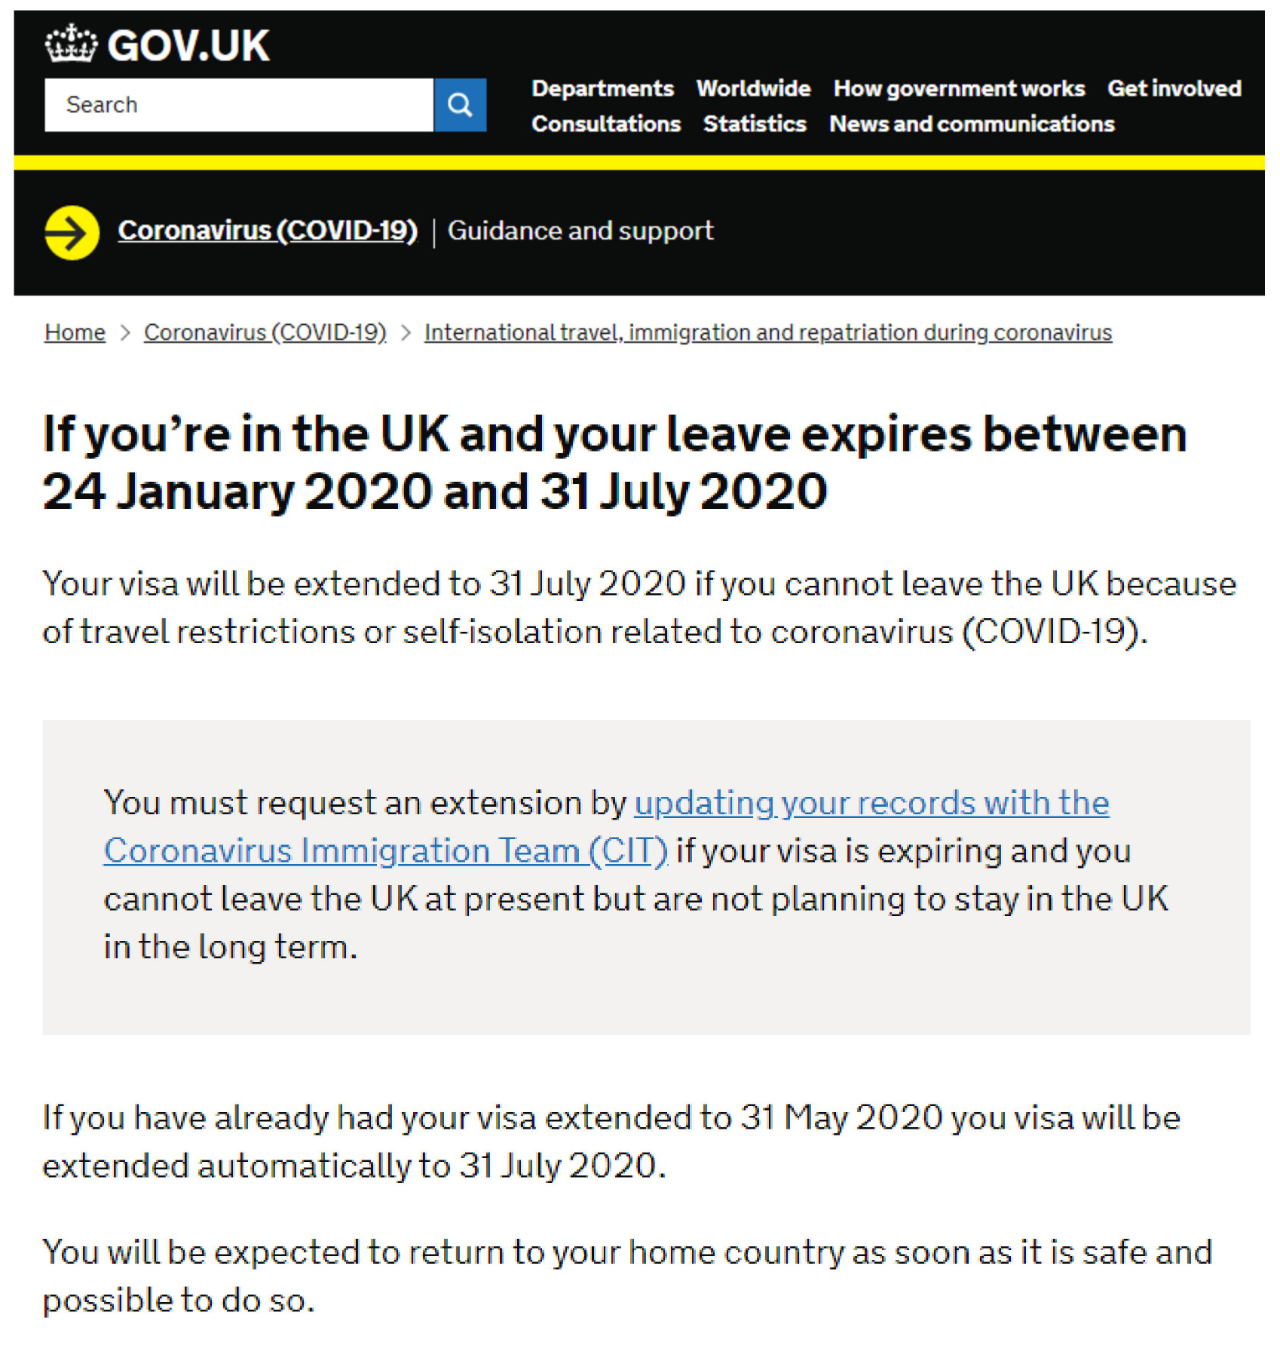The height and width of the screenshot is (1345, 1280).
Task: Click the Home breadcrumb link
Action: (75, 333)
